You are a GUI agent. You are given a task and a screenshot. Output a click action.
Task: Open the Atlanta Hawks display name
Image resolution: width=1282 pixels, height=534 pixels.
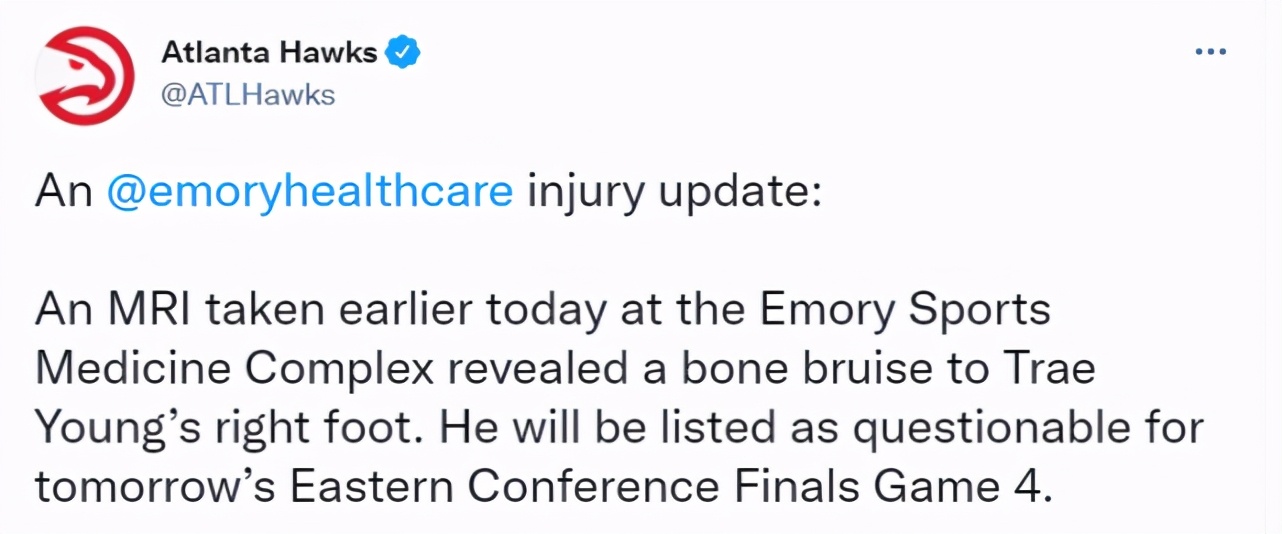coord(269,52)
